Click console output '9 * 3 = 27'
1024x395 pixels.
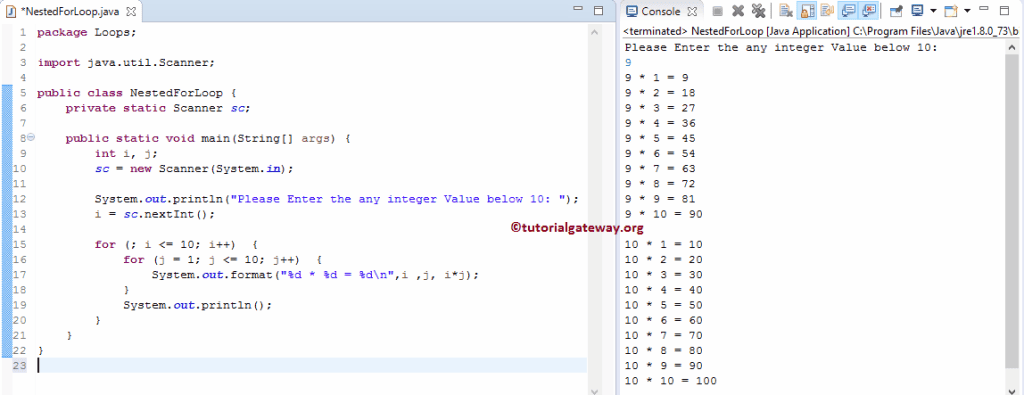coord(660,108)
